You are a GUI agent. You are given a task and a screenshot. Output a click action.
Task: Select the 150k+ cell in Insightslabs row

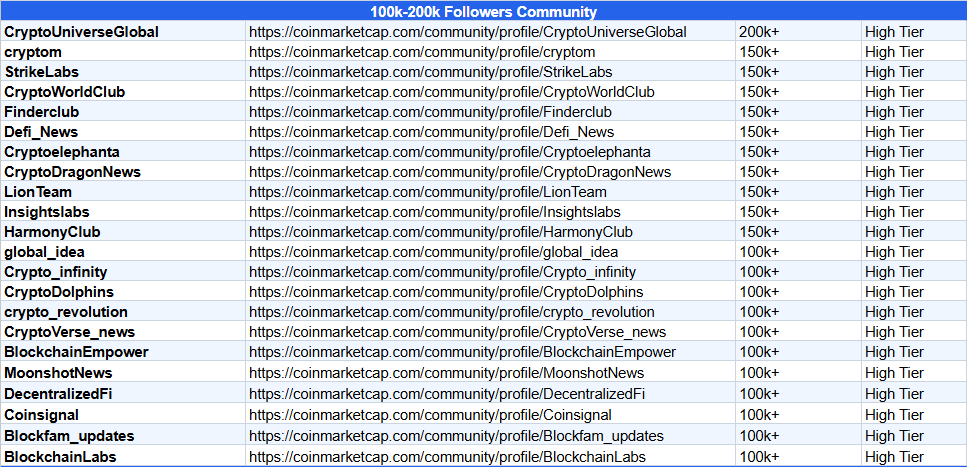point(798,212)
